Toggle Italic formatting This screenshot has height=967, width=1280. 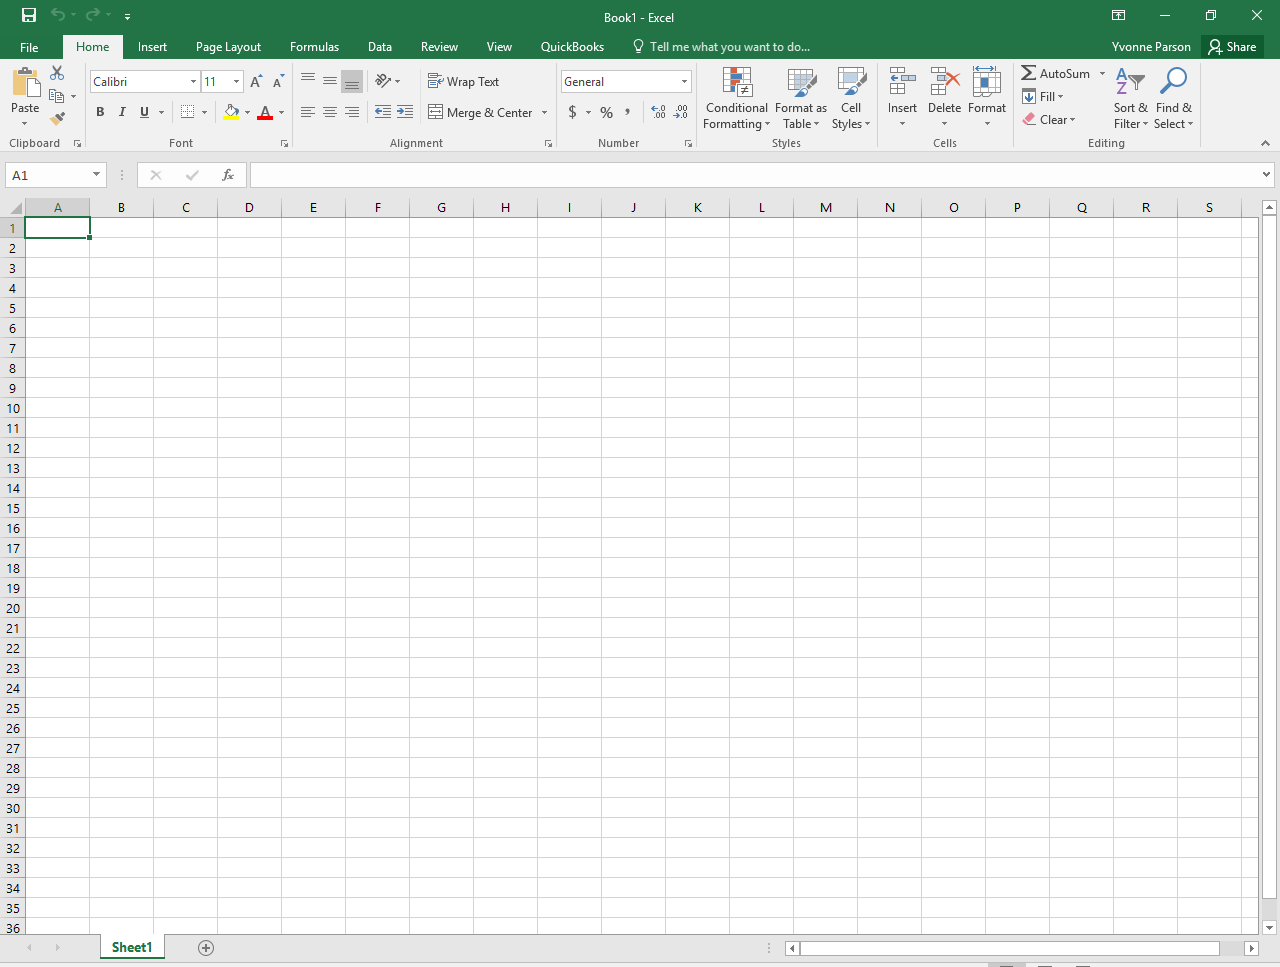(122, 112)
